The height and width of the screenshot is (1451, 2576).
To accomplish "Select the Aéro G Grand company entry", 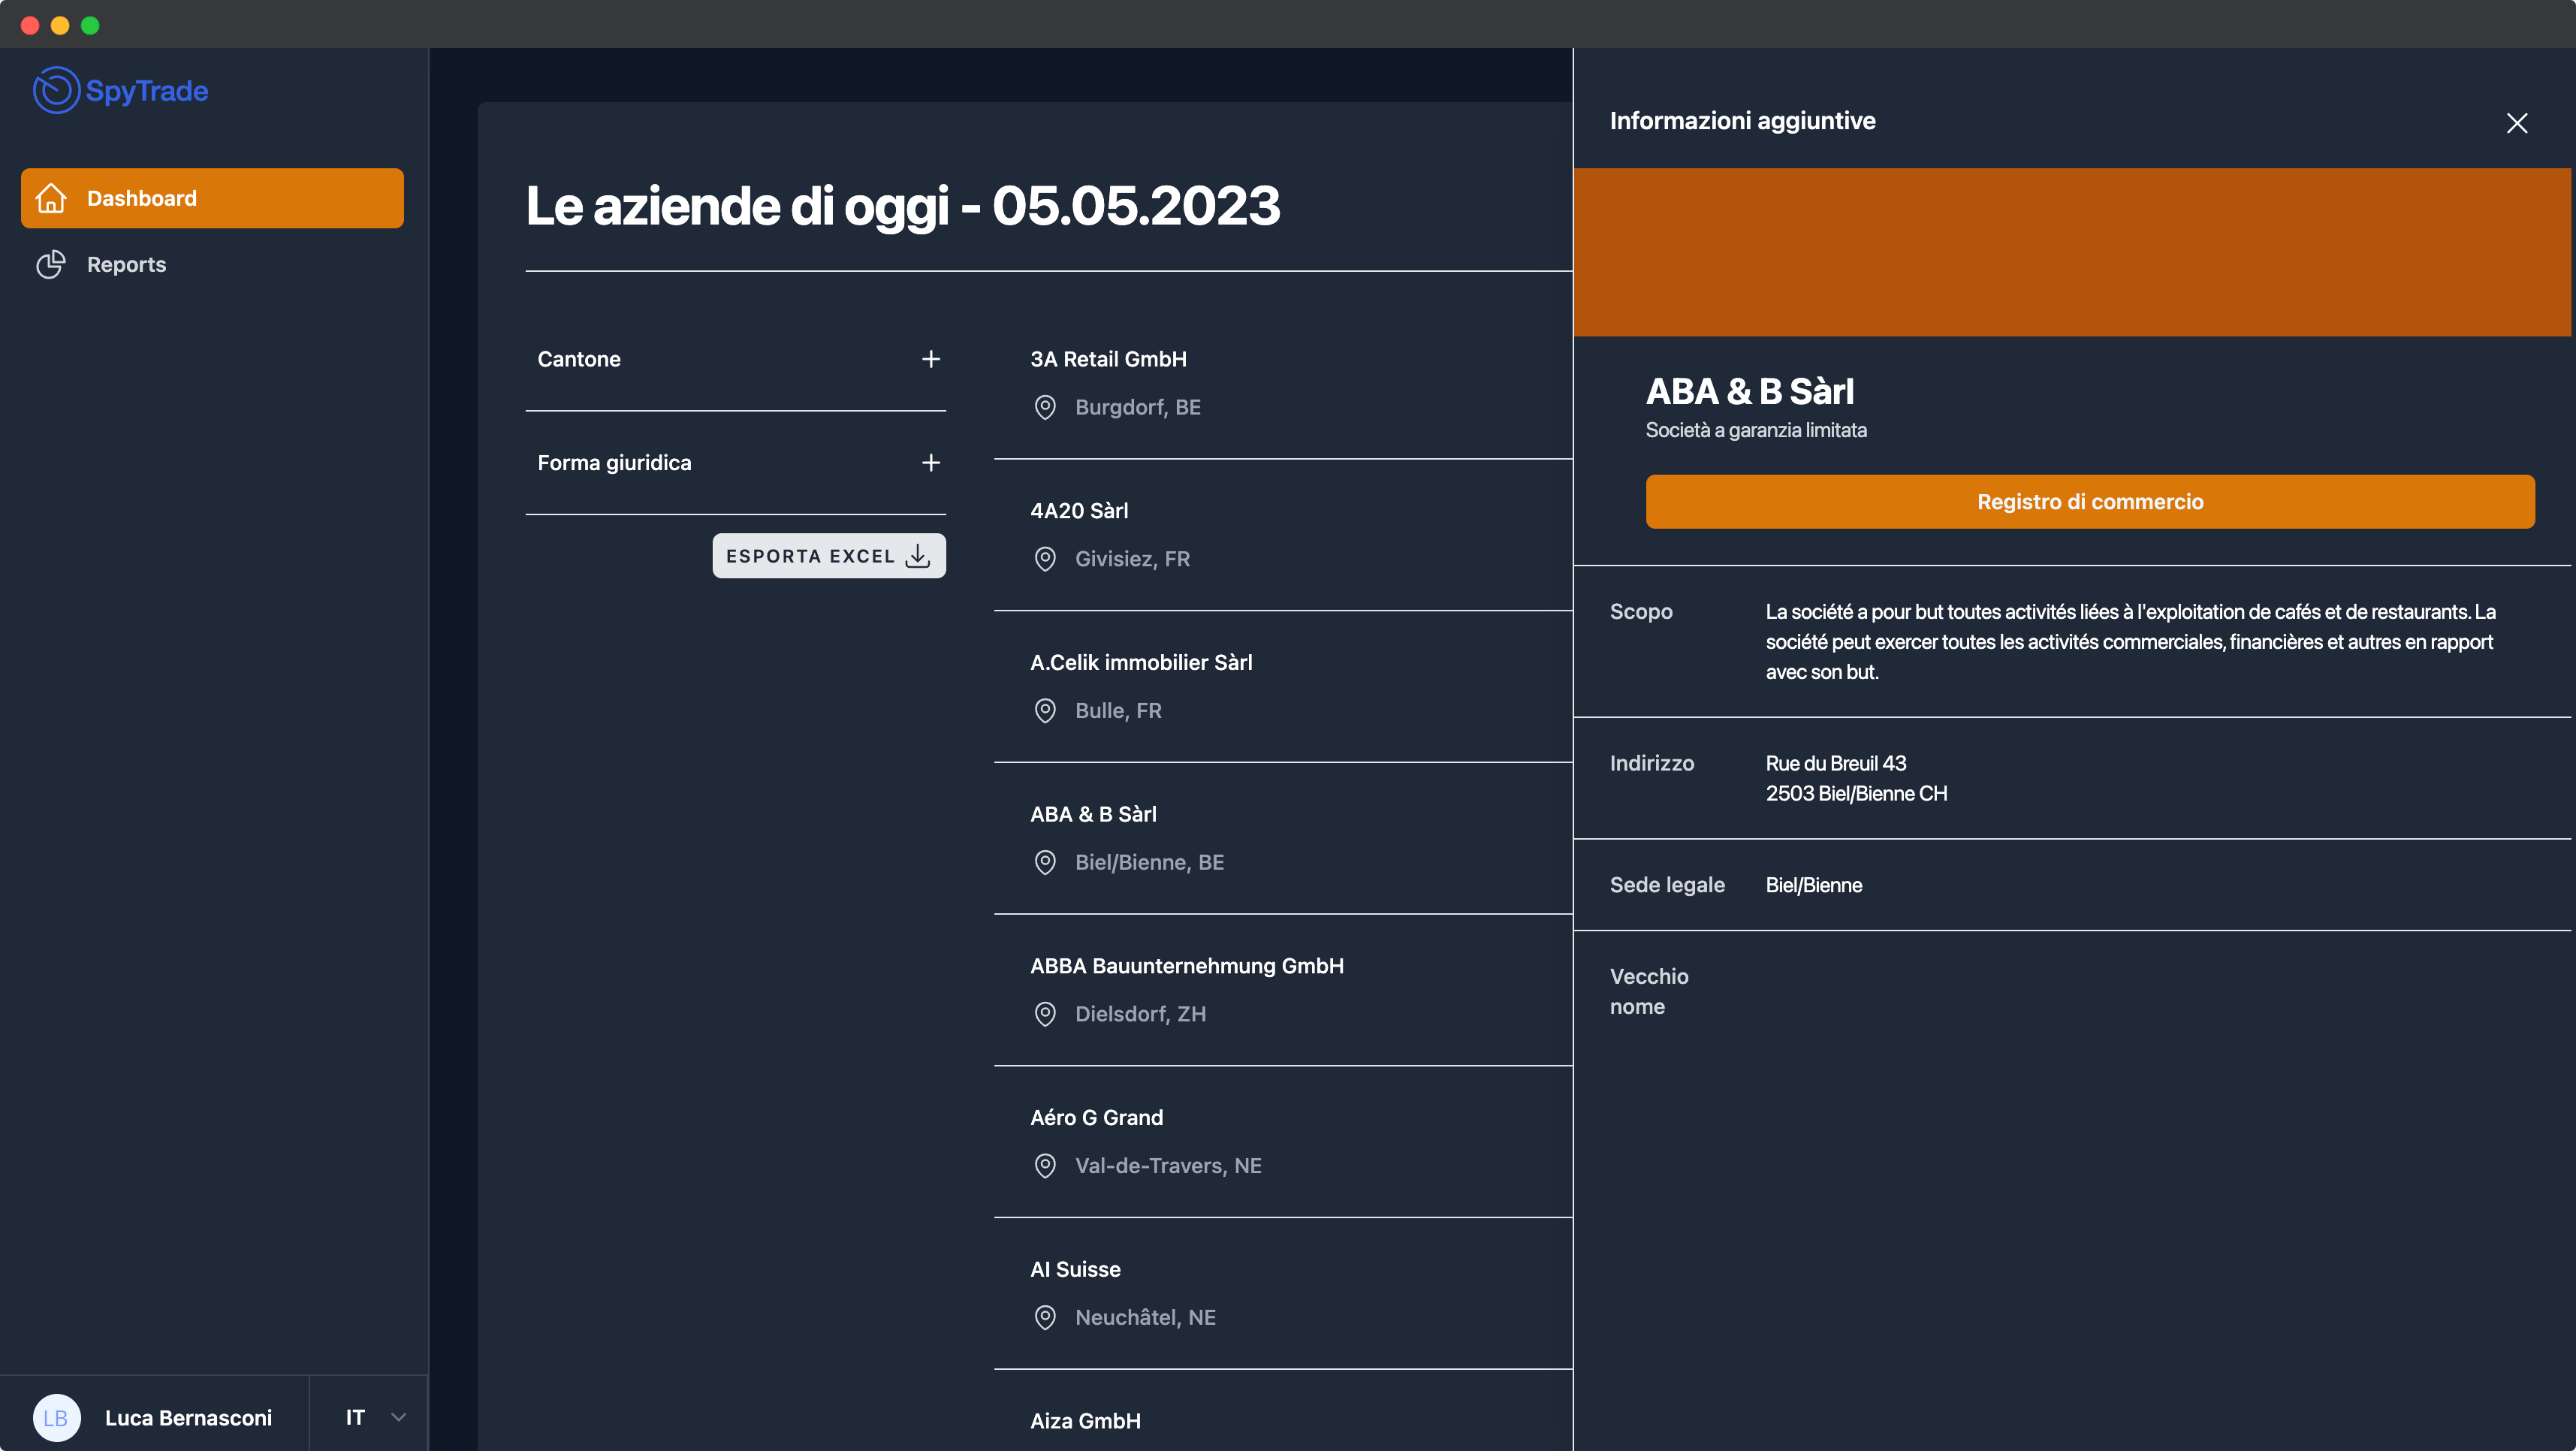I will pos(1096,1117).
